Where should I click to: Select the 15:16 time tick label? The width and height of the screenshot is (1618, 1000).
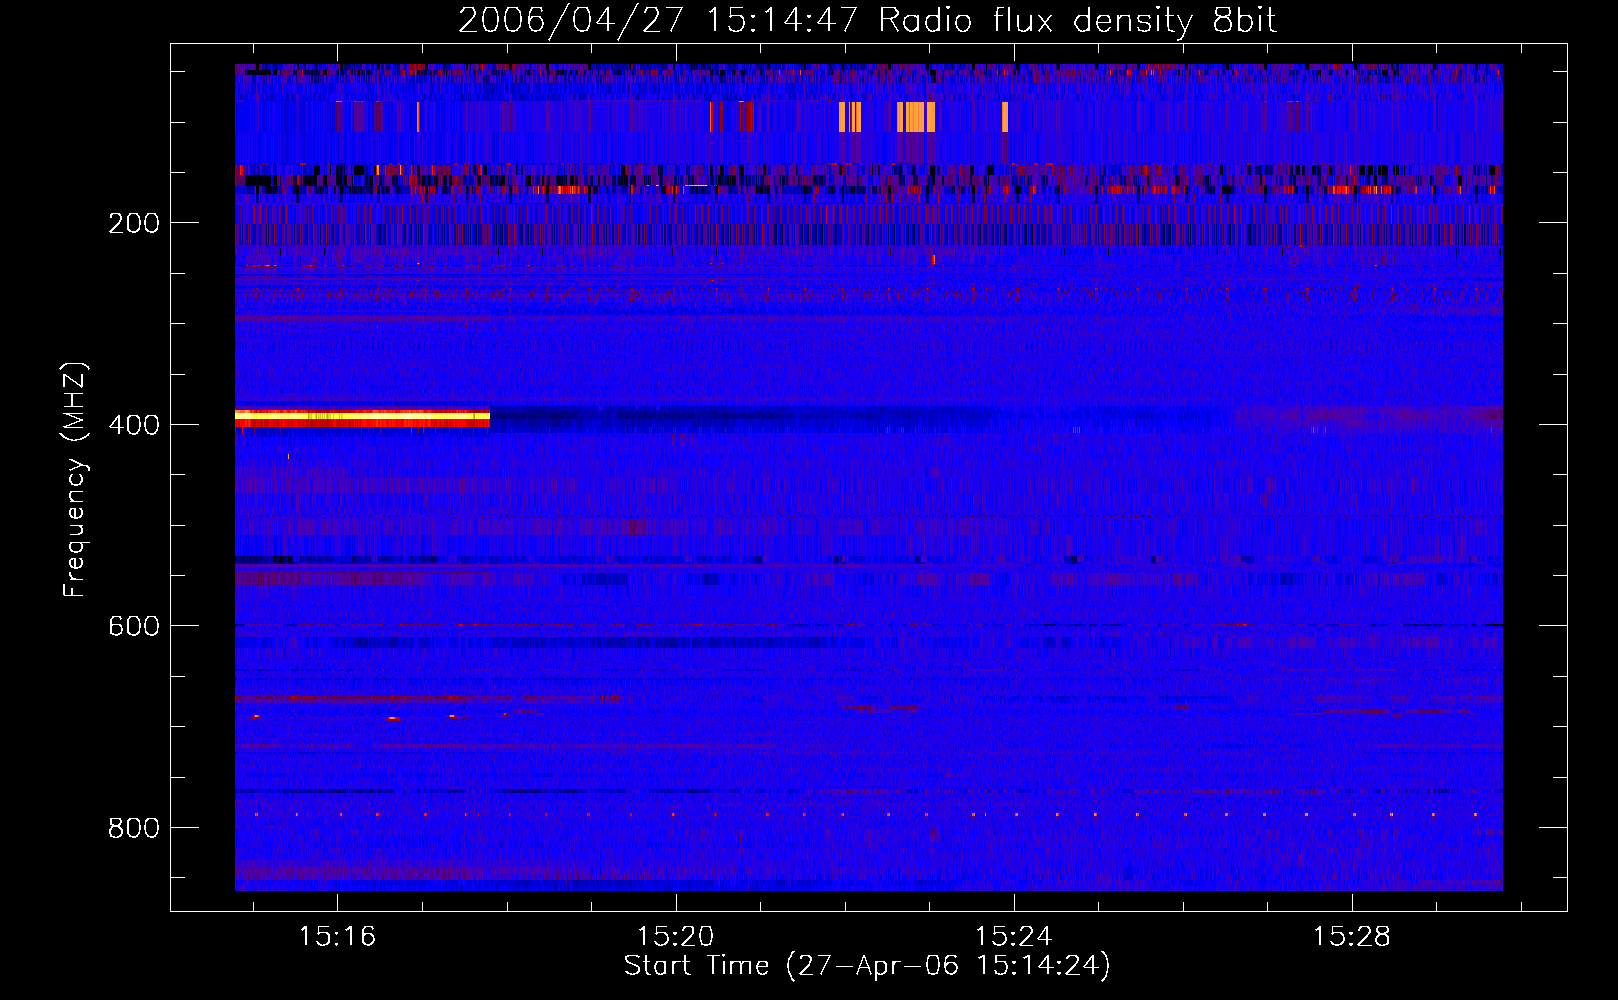pos(337,936)
